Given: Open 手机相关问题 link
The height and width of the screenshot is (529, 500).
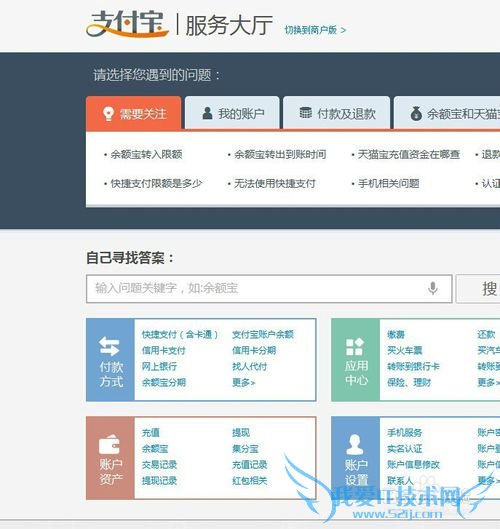Looking at the screenshot, I should click(x=388, y=184).
